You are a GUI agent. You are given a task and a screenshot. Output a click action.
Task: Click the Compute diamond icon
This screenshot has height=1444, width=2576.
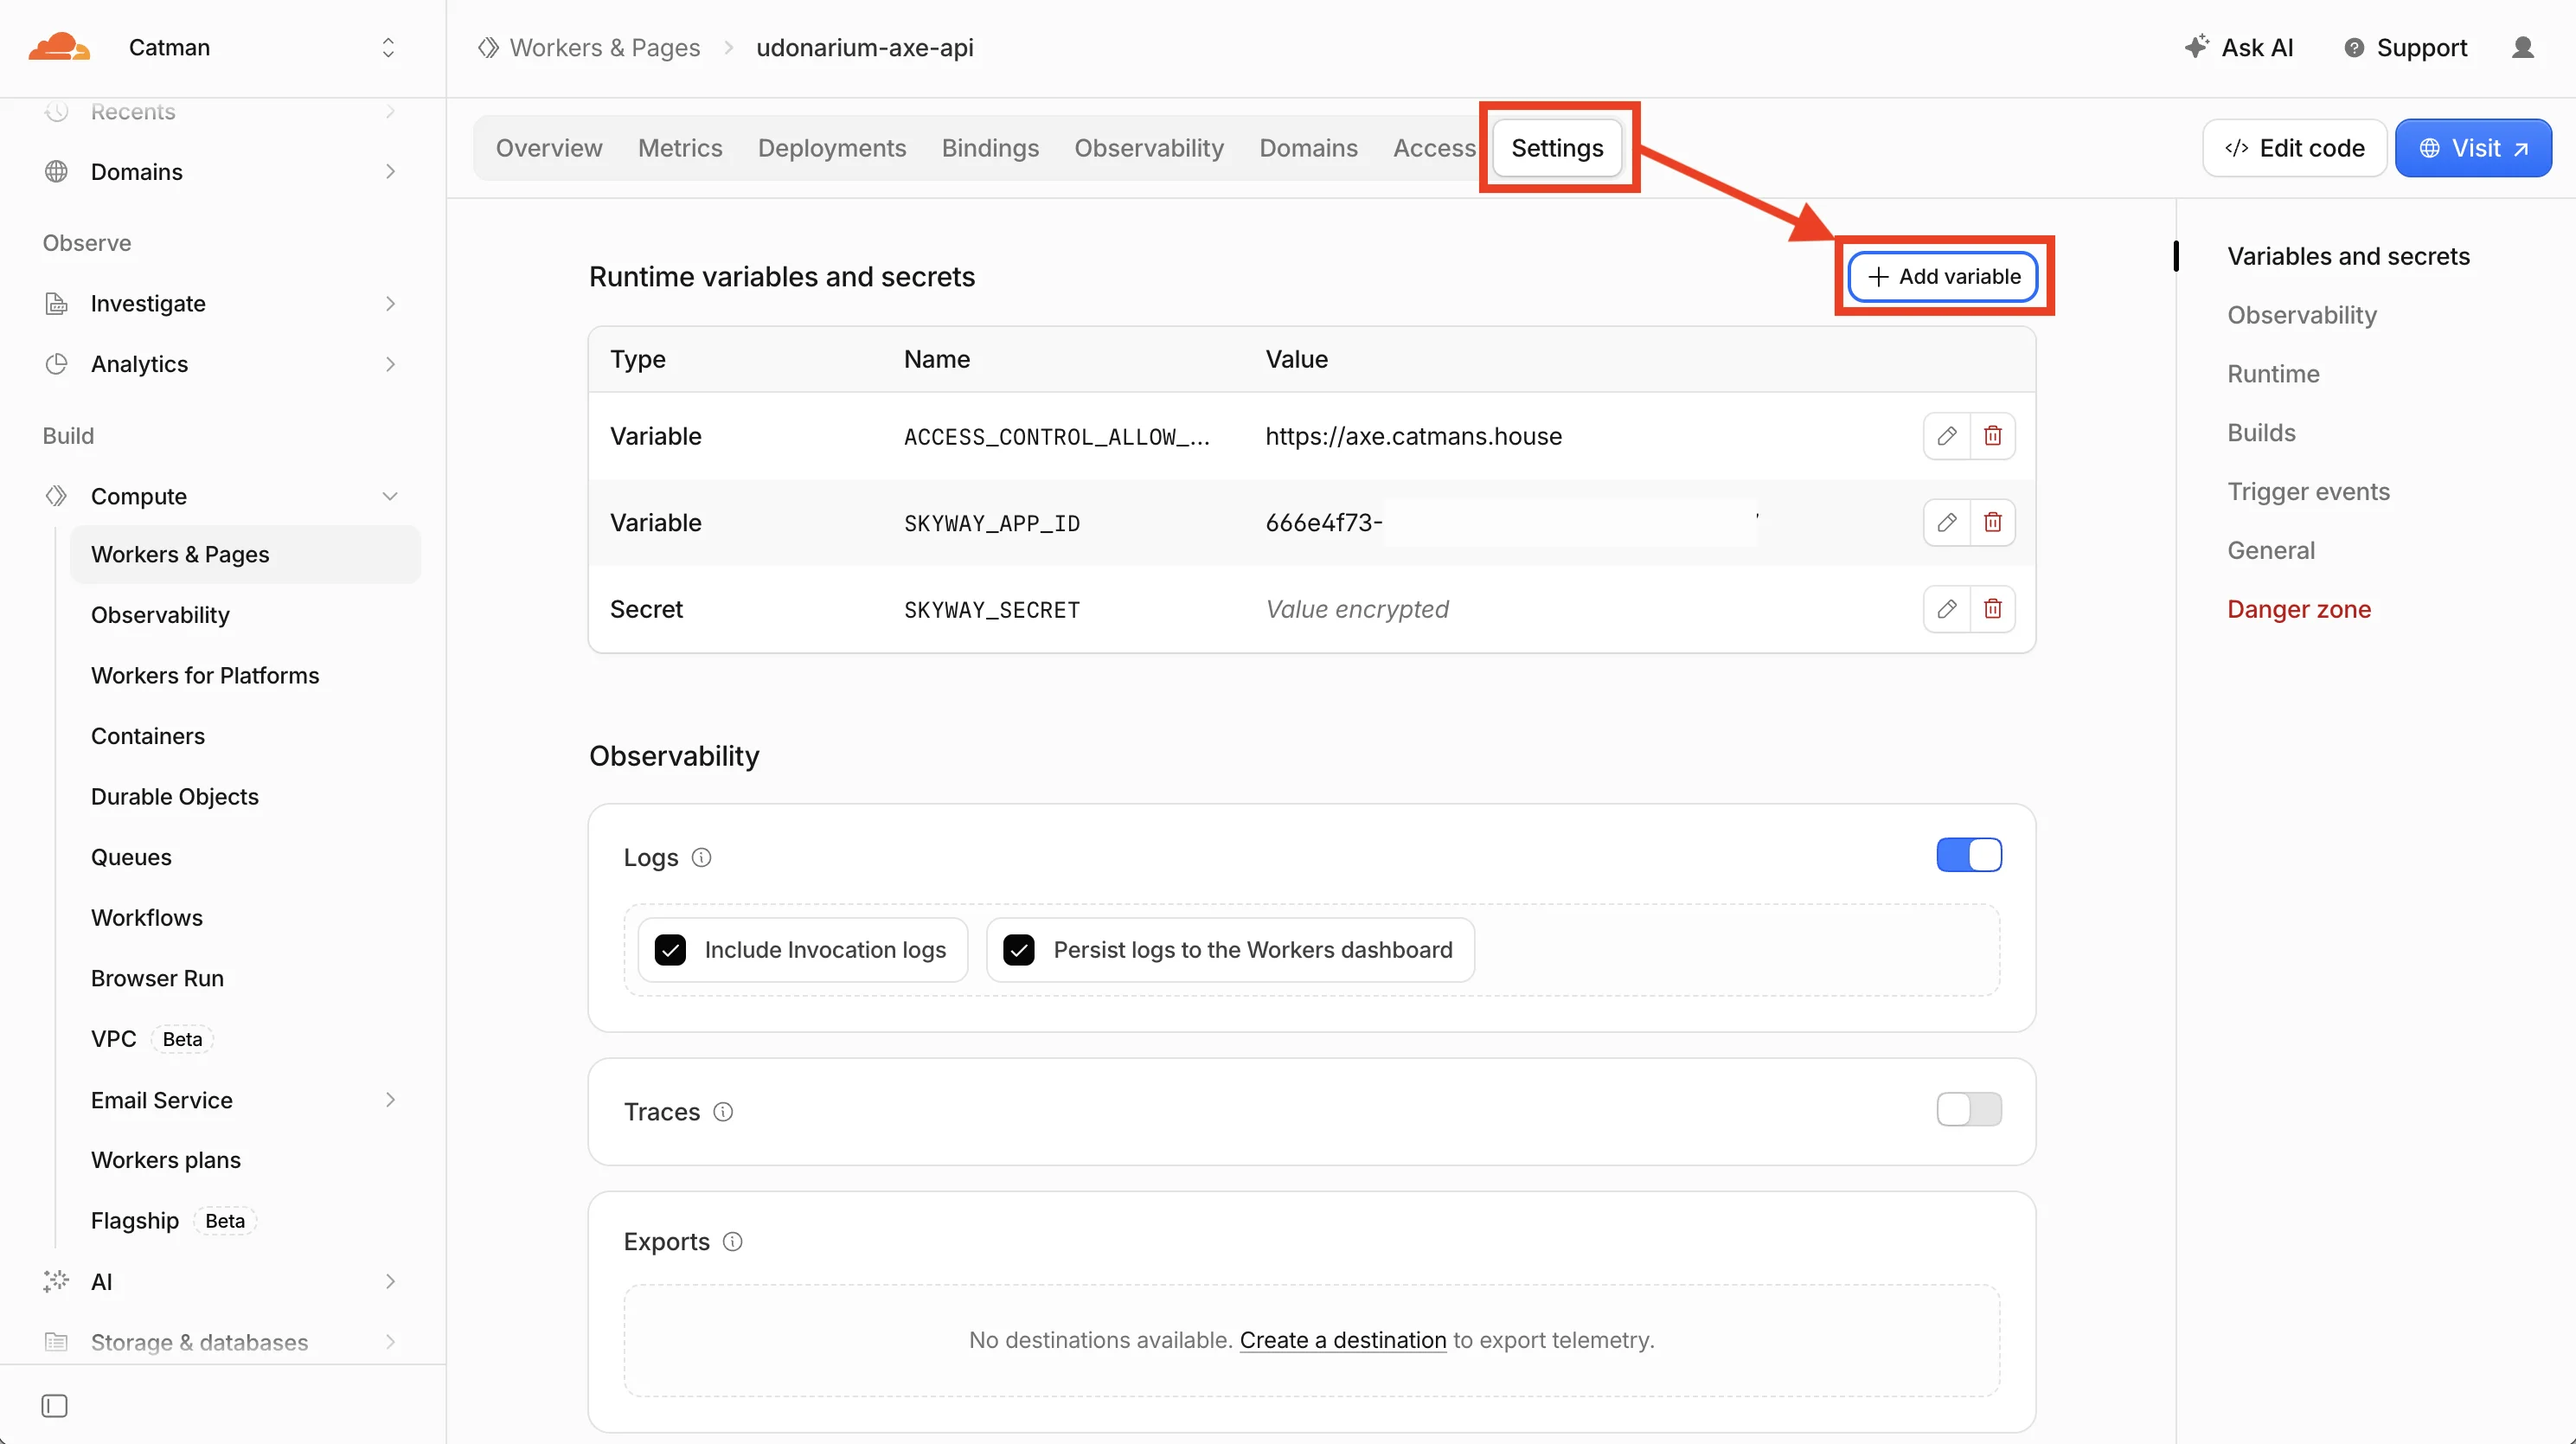tap(56, 496)
